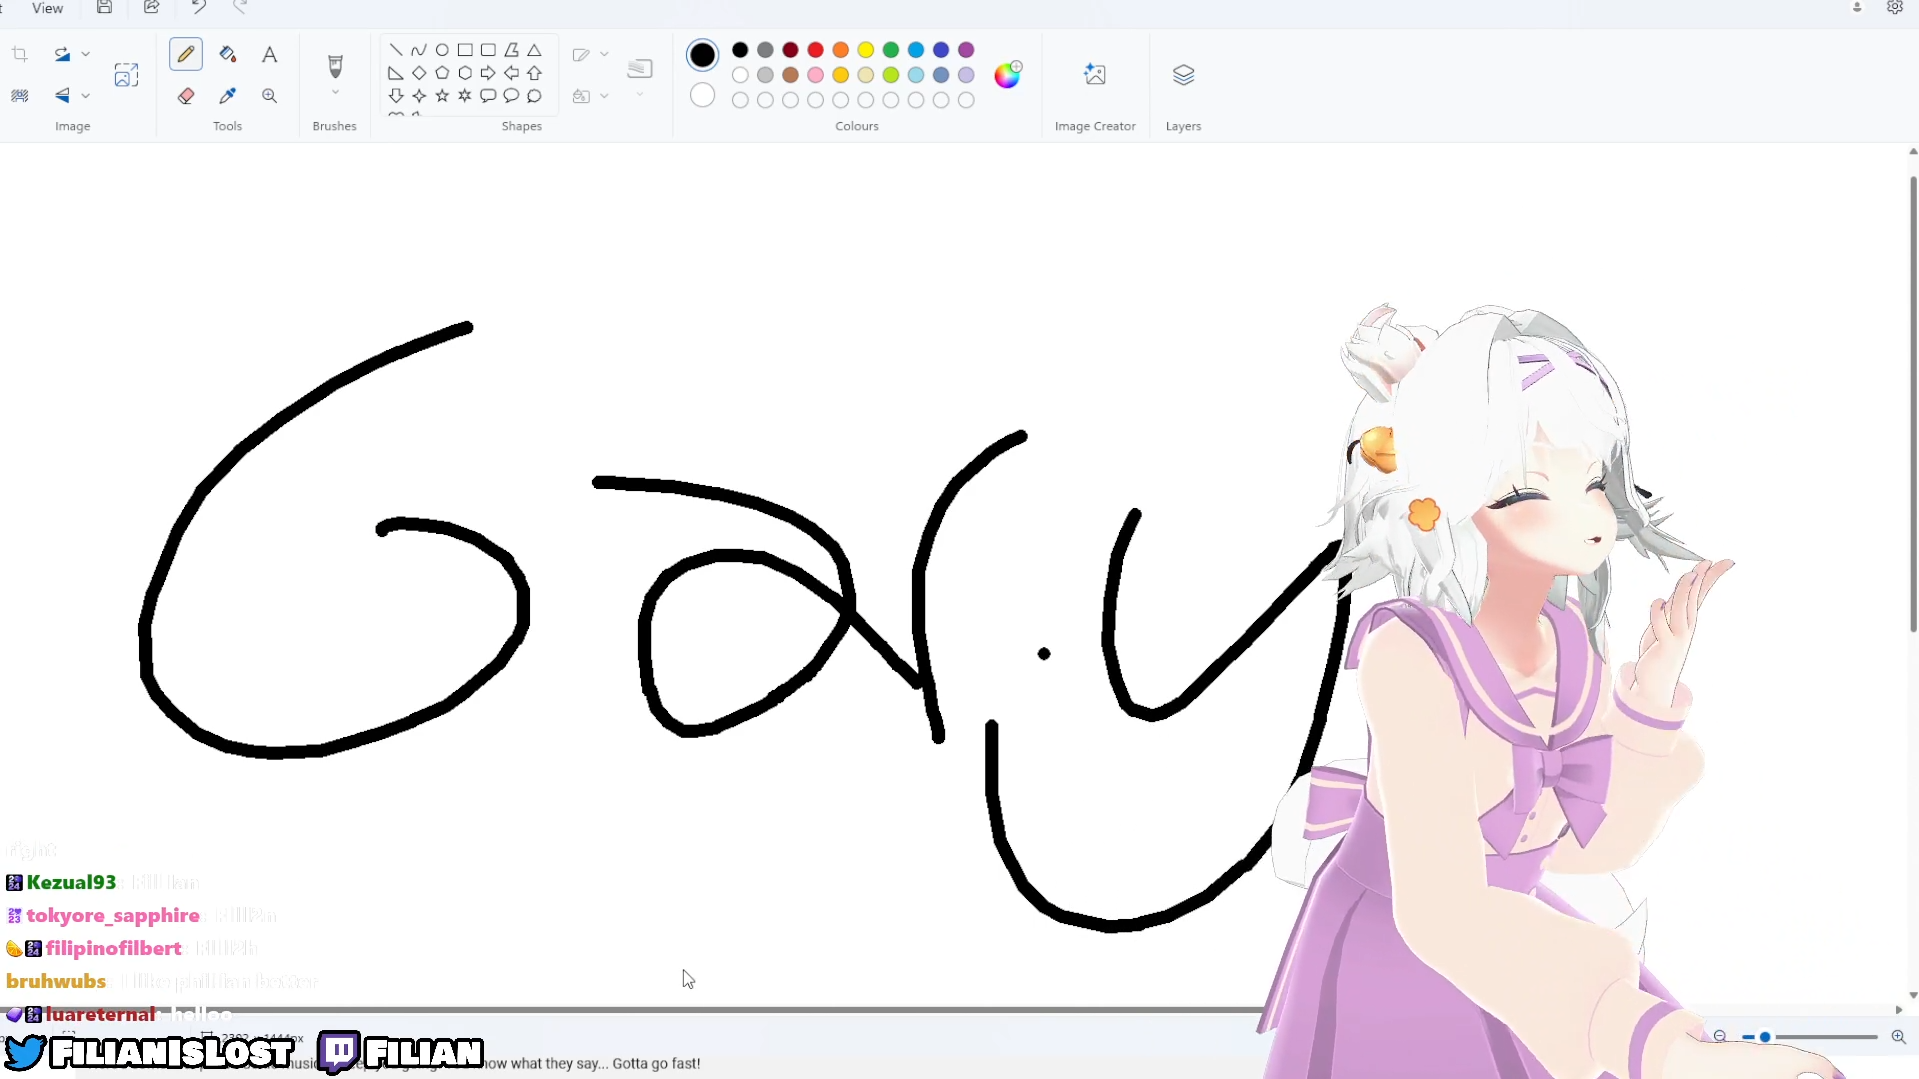Zoom out using the minus button

point(1720,1037)
